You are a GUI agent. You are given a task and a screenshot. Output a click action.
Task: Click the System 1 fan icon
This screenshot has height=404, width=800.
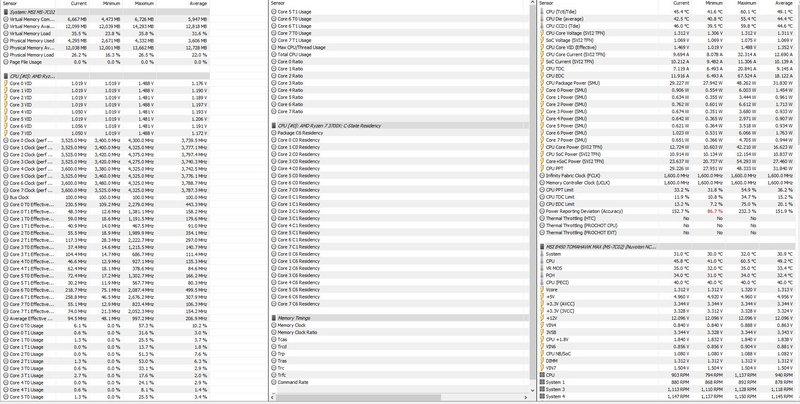point(542,382)
